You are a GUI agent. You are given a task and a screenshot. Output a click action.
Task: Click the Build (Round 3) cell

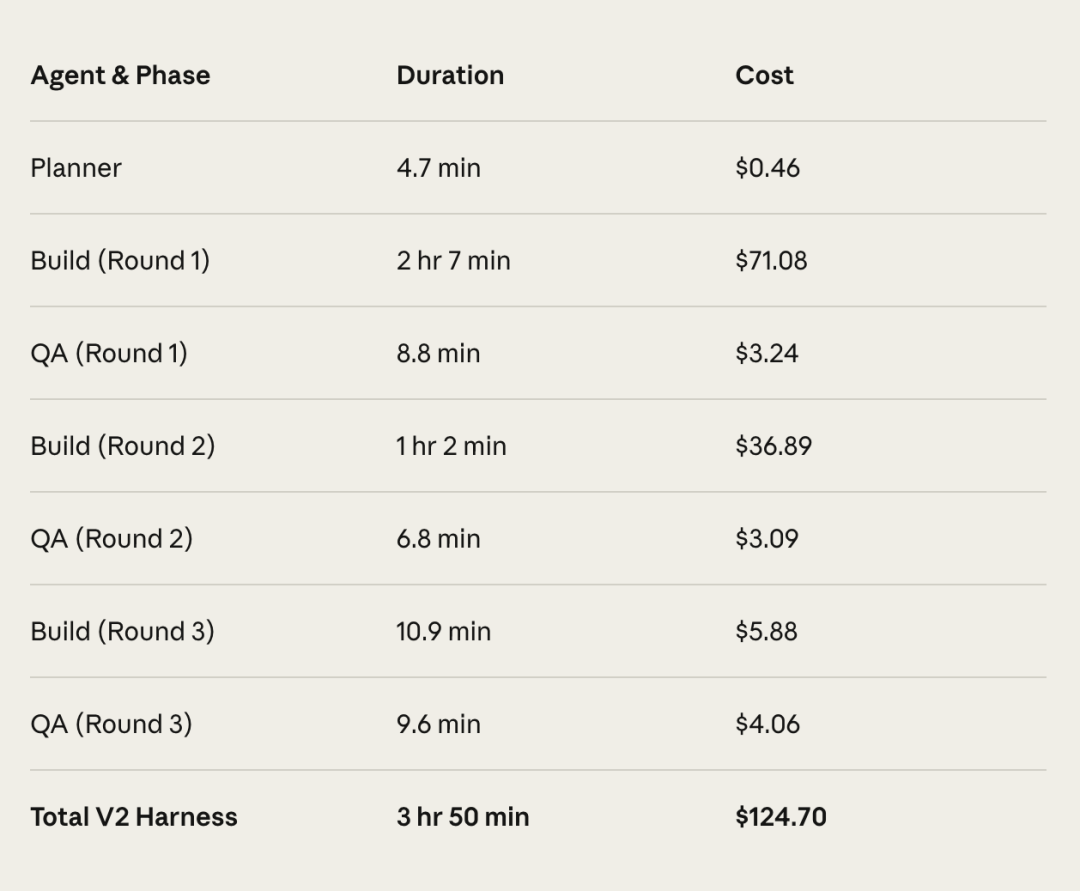(x=122, y=631)
